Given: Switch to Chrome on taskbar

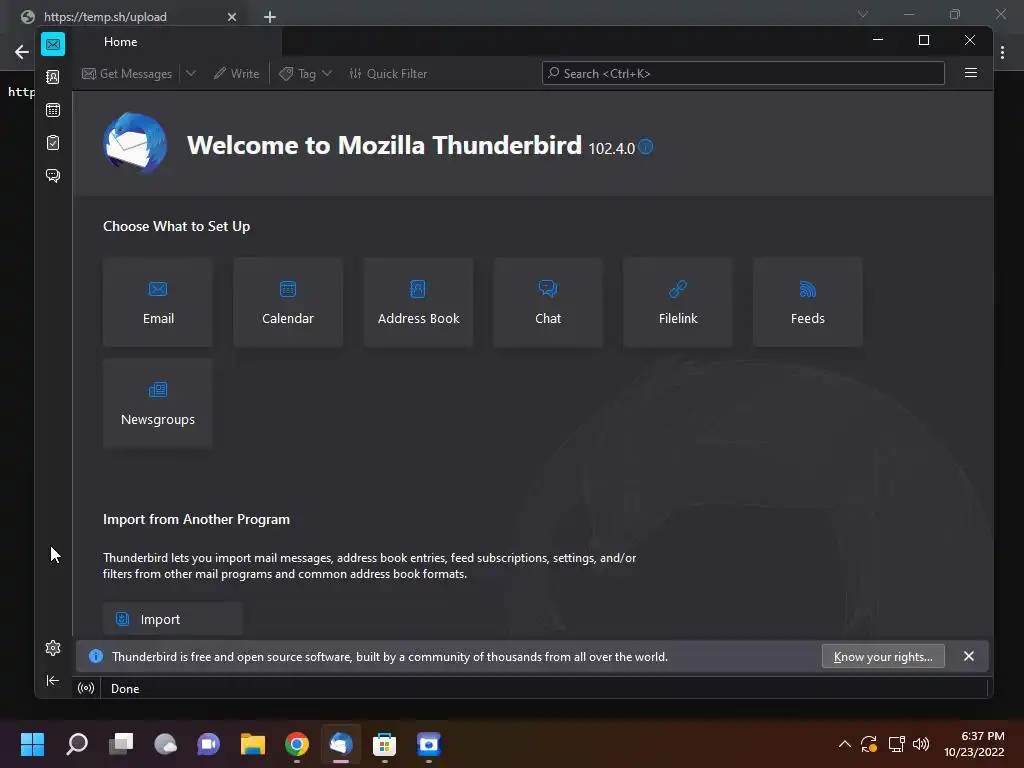Looking at the screenshot, I should 296,744.
